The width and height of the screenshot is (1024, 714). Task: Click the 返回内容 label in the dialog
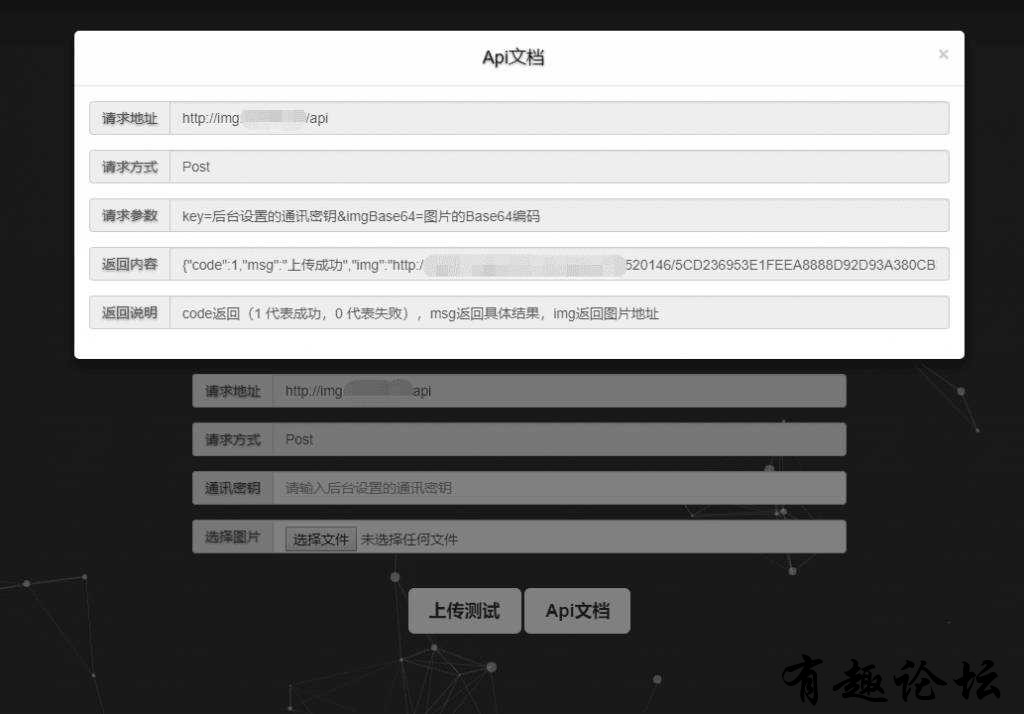coord(129,264)
